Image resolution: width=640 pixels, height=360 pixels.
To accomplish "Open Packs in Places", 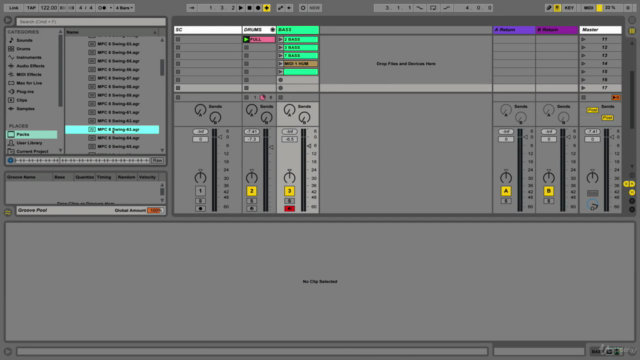I will [32, 134].
